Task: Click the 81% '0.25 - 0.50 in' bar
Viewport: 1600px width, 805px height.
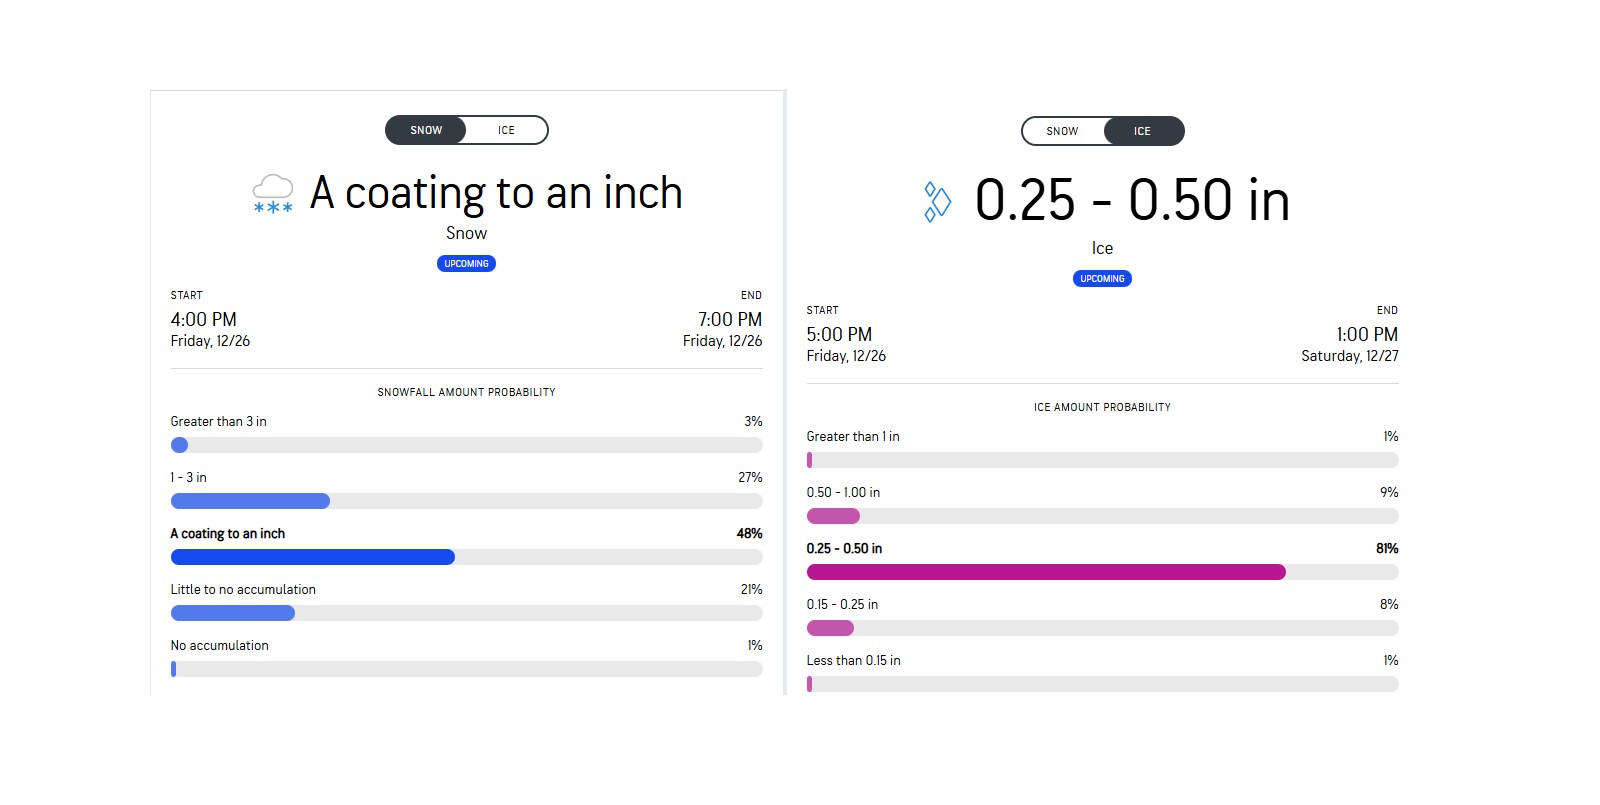Action: click(1102, 572)
